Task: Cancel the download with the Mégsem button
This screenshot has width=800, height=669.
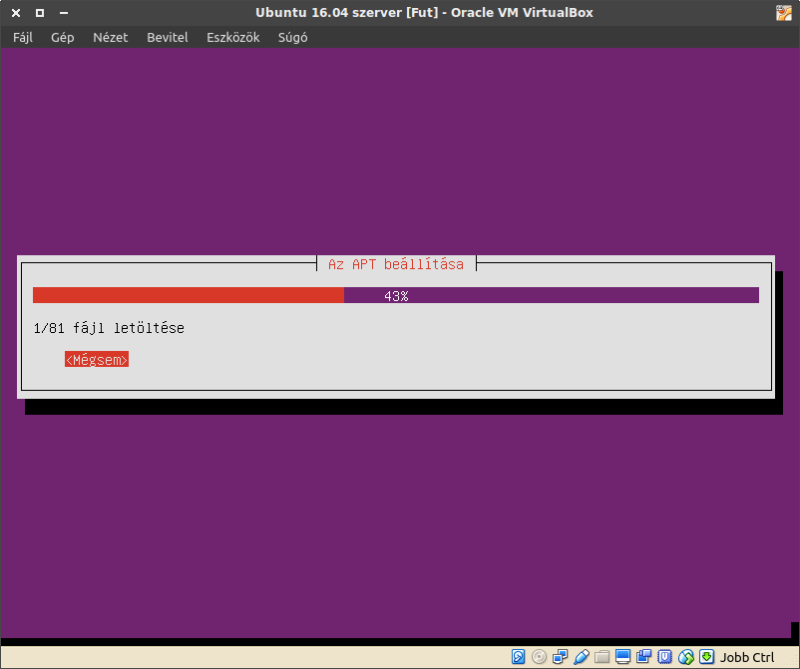Action: coord(96,359)
